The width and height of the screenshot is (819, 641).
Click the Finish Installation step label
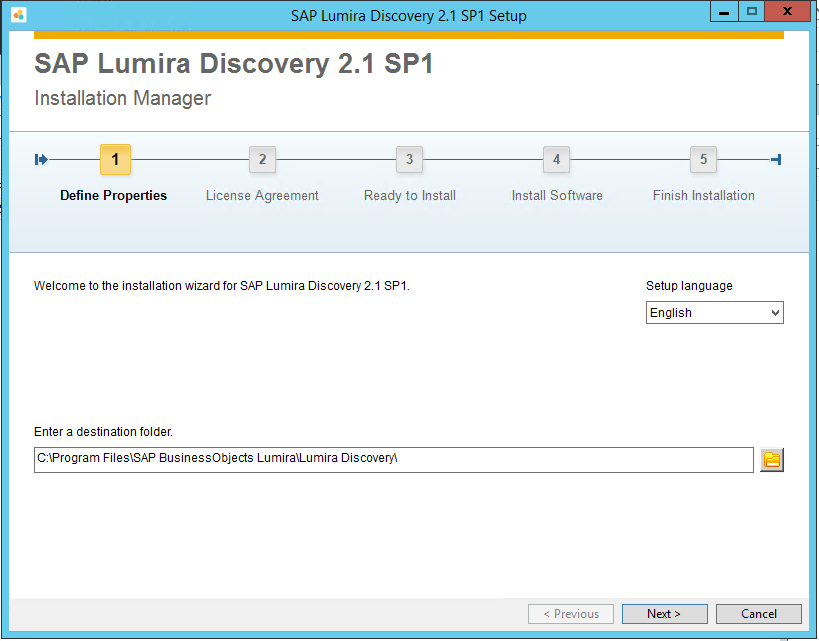pos(704,195)
